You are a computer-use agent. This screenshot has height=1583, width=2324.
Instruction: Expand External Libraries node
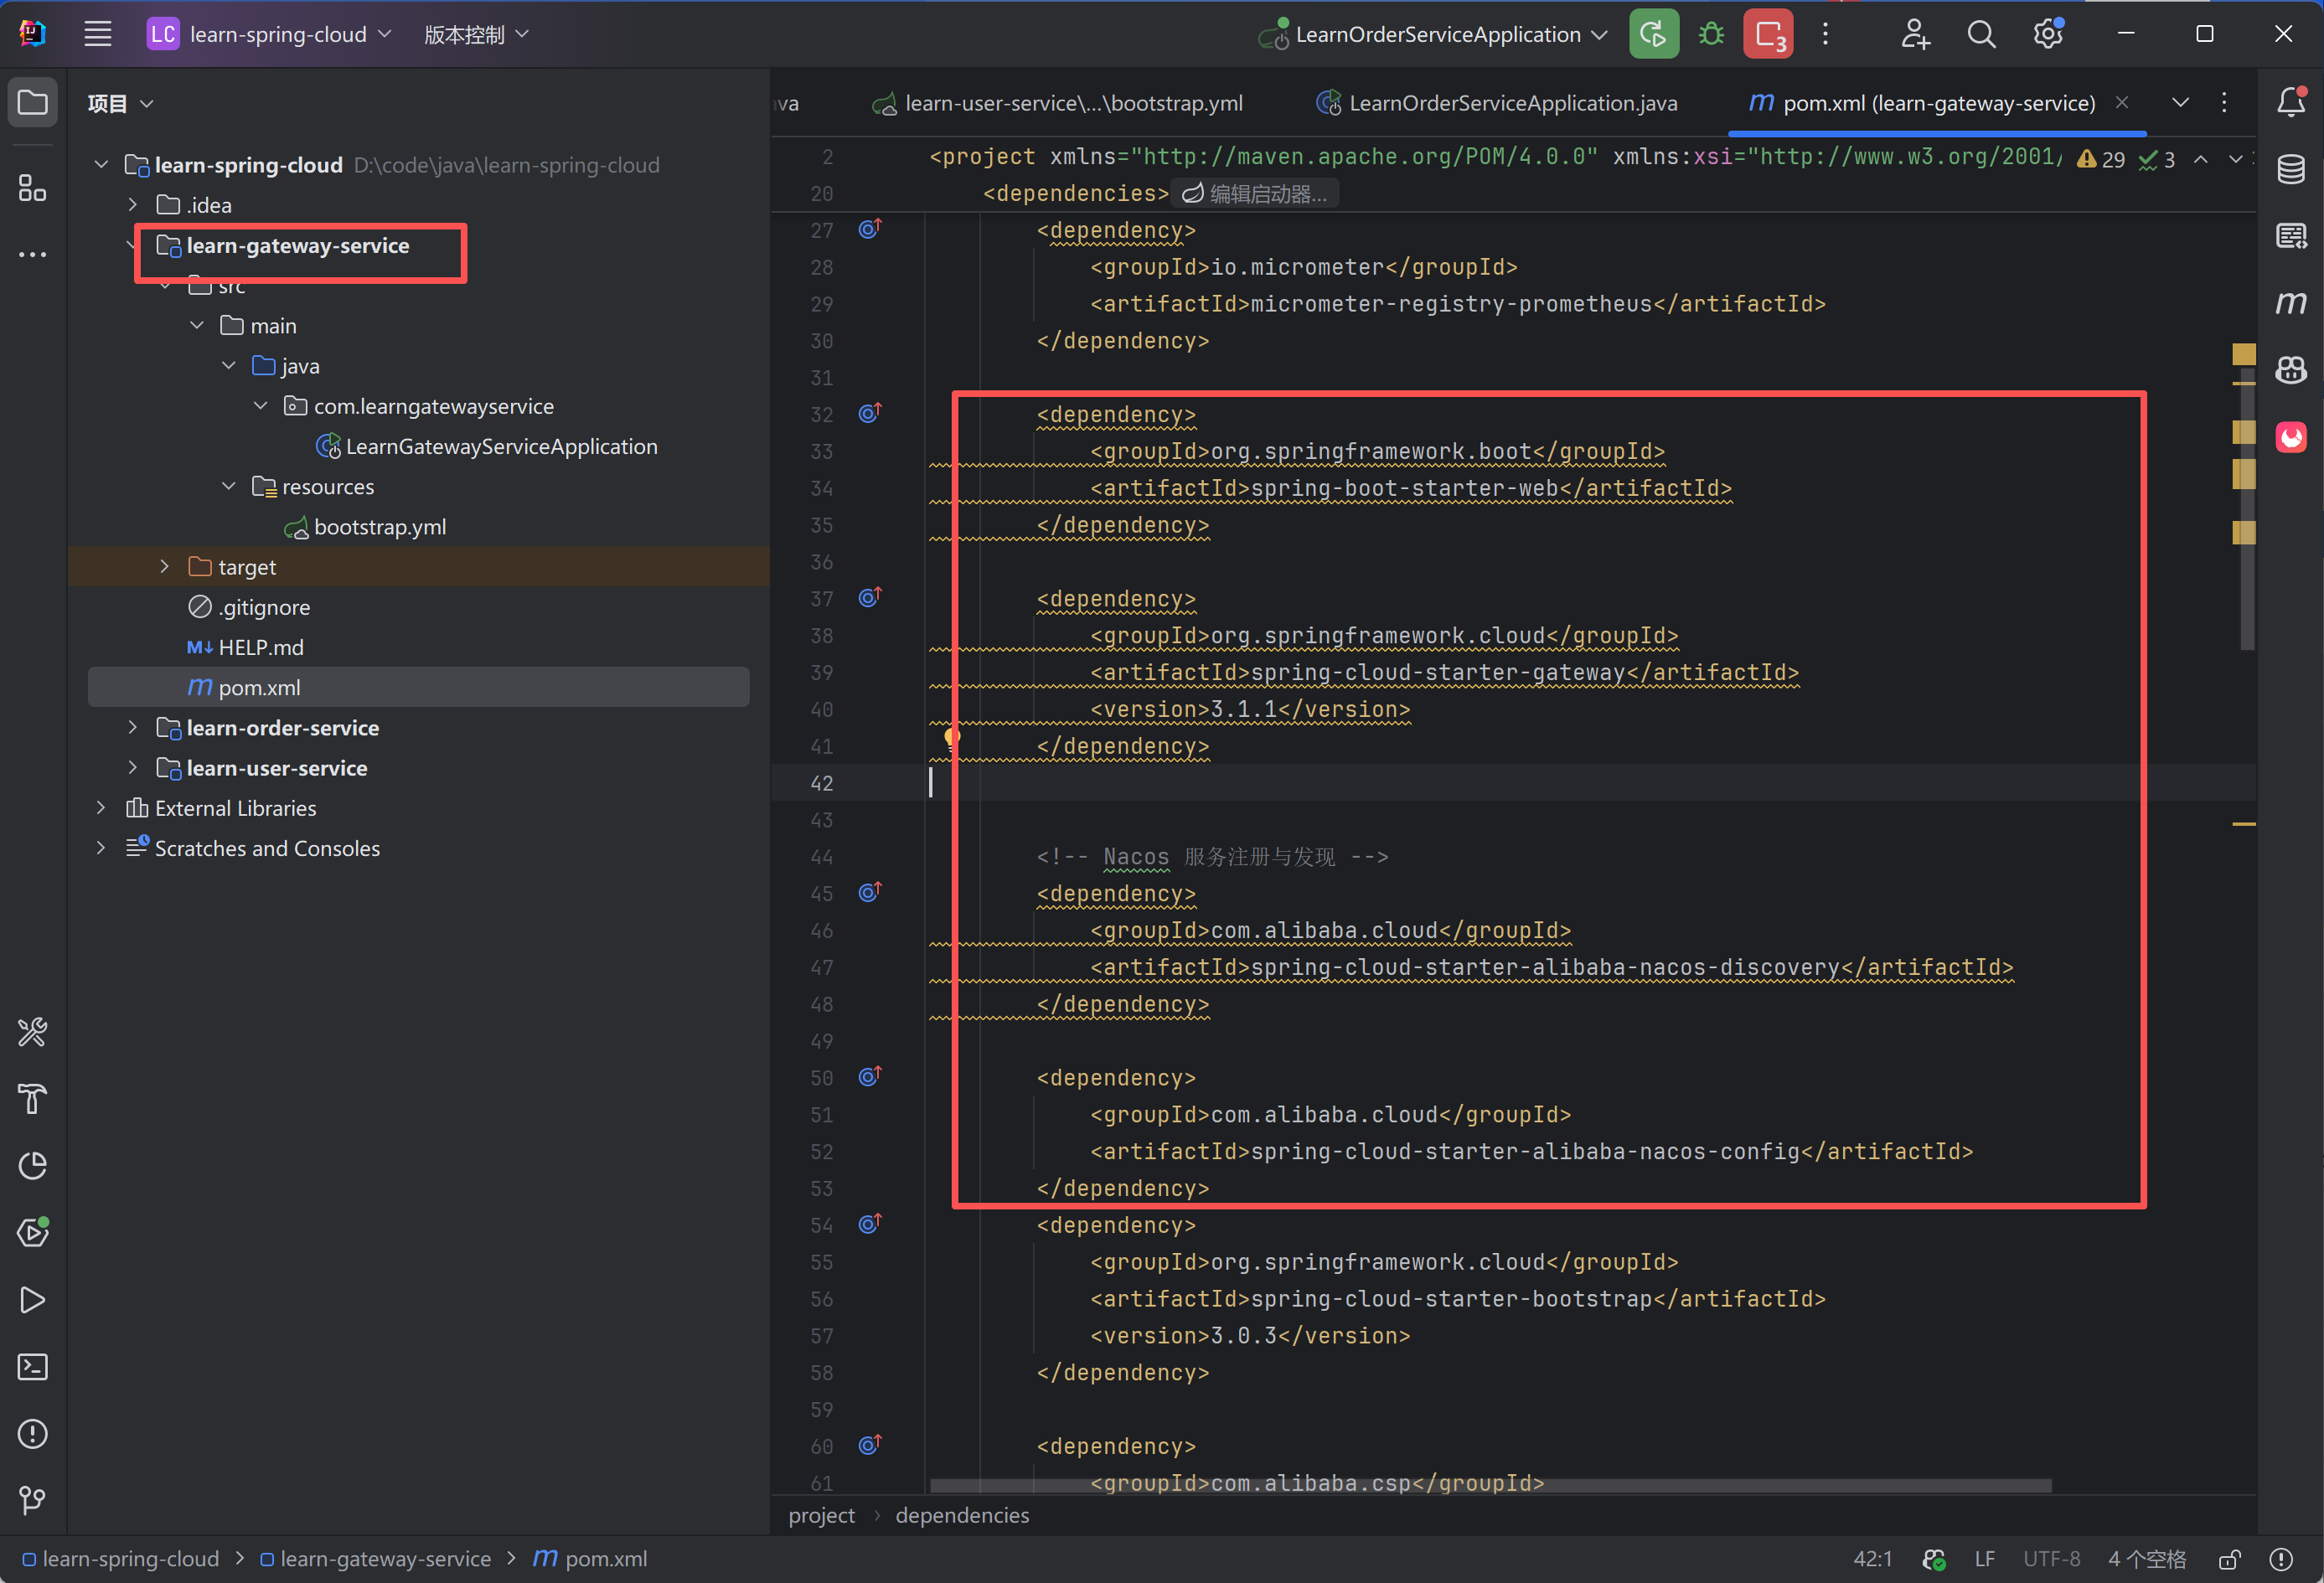point(101,807)
